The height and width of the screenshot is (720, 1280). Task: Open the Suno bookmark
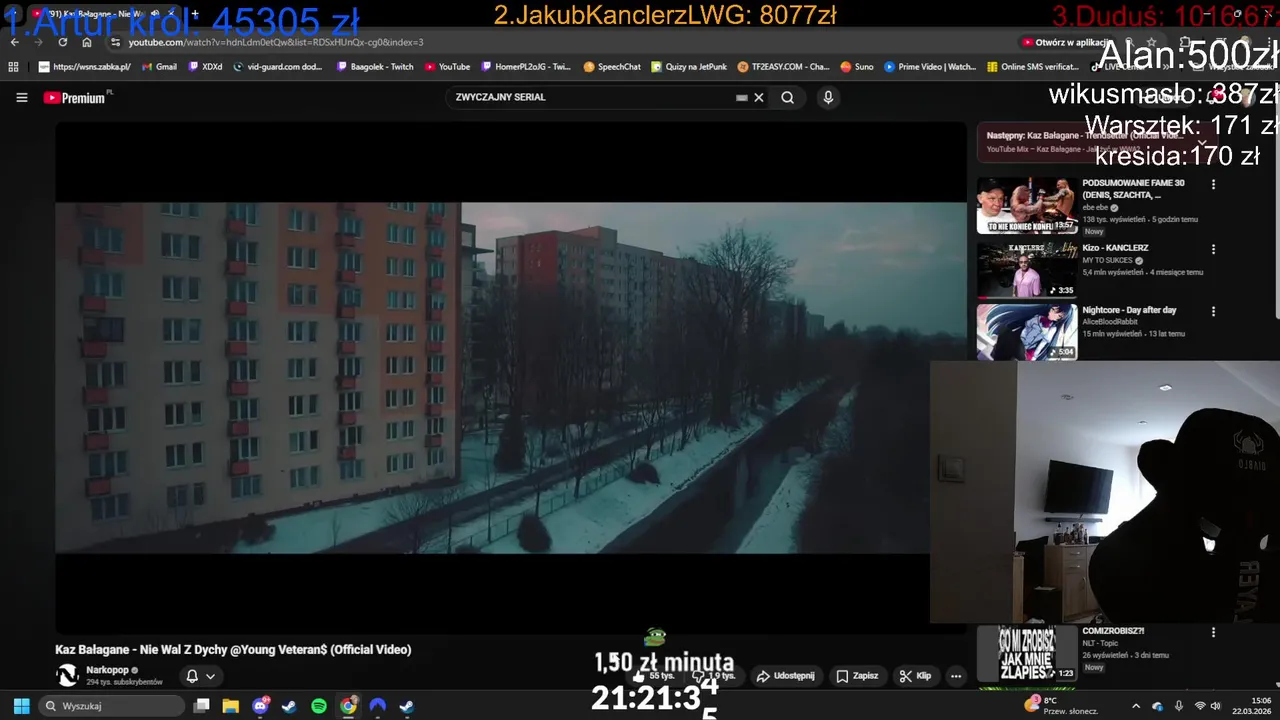(857, 67)
